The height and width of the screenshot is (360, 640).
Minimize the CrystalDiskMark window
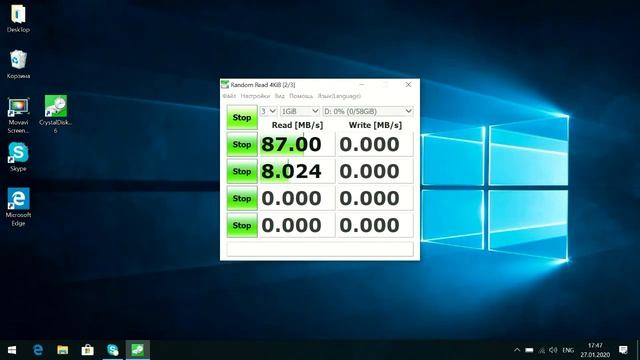coord(362,84)
